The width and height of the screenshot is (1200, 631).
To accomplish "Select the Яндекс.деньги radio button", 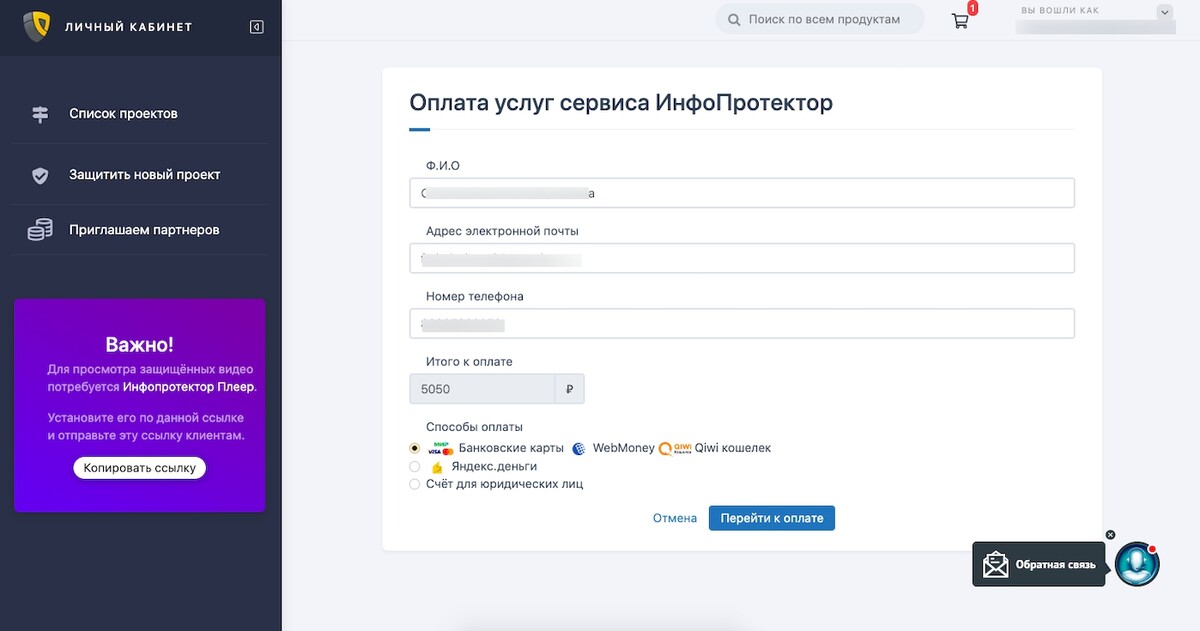I will [415, 466].
